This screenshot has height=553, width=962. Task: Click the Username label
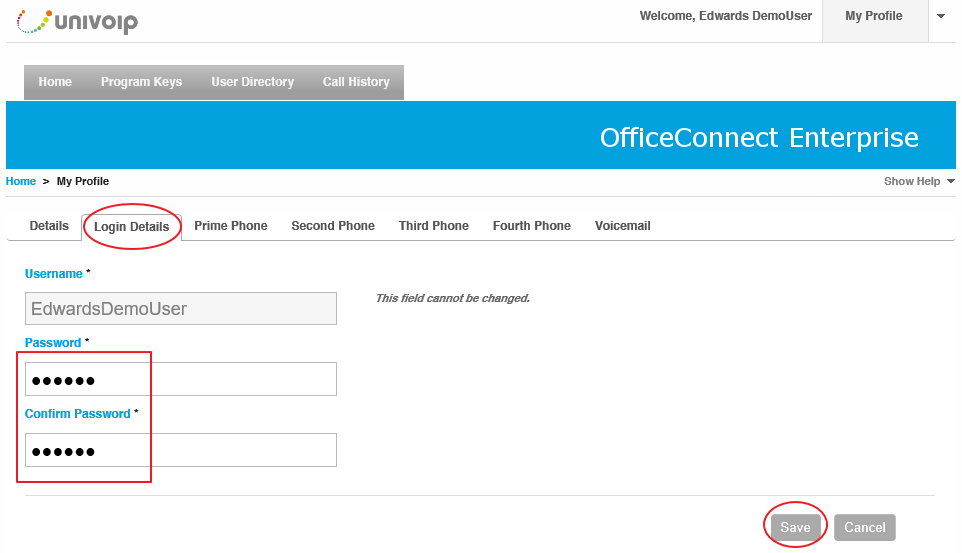54,274
